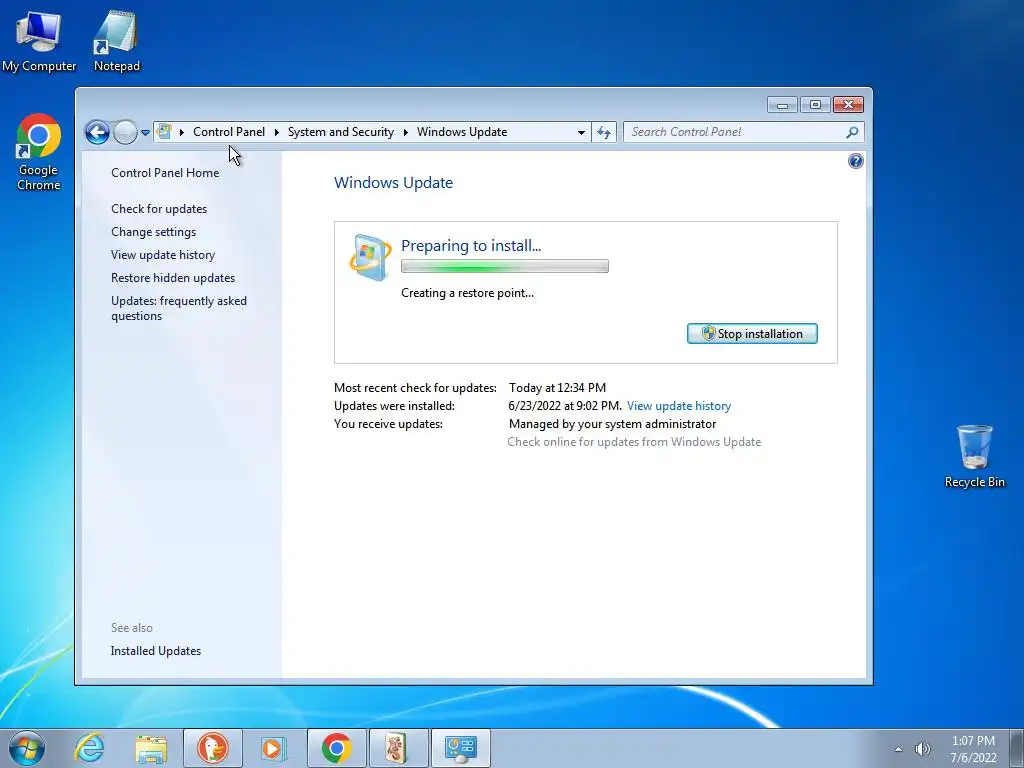1024x768 pixels.
Task: Click 'Managed by your system administrator' text
Action: (613, 424)
